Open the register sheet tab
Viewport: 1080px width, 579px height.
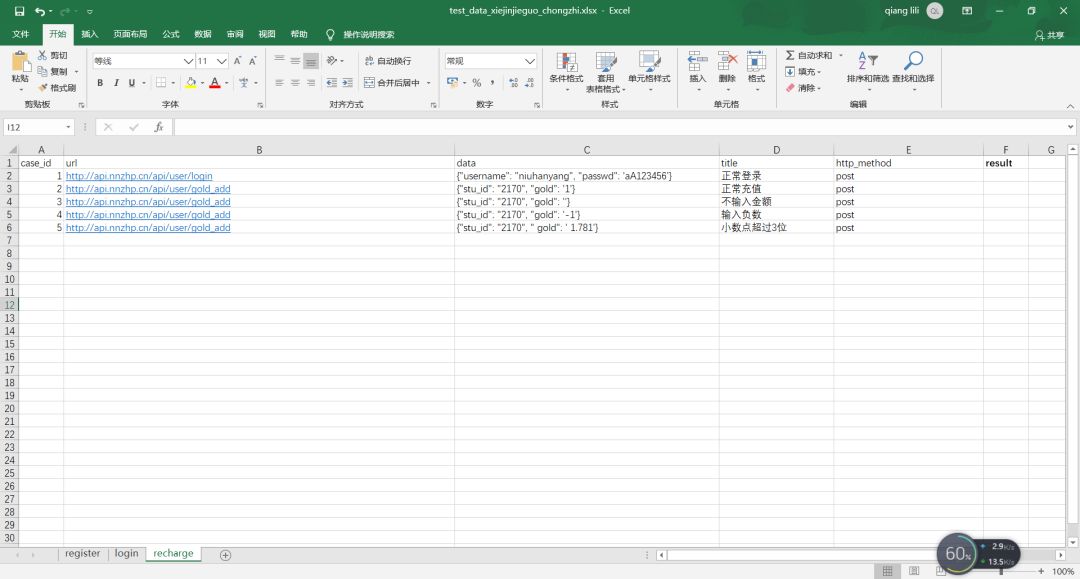[x=83, y=554]
